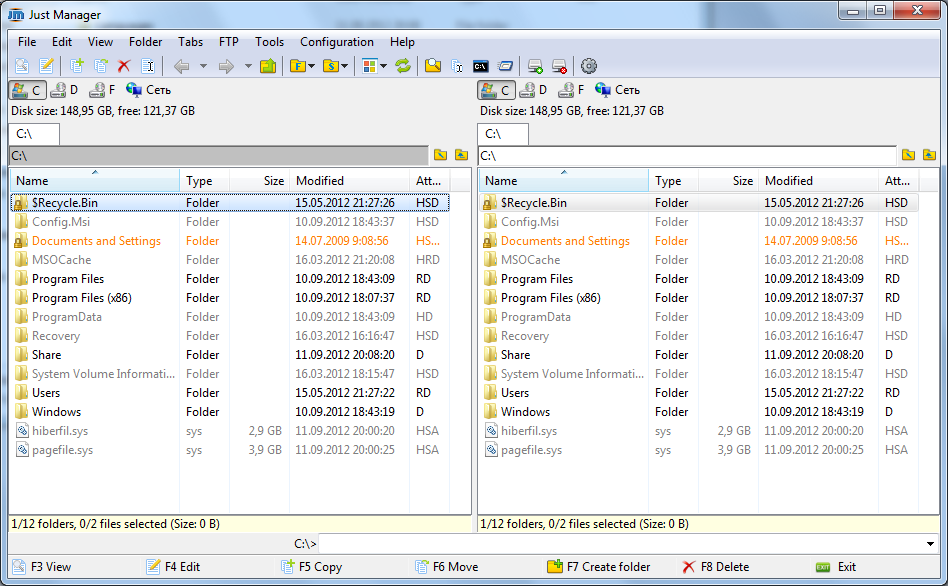Click the C:\> command line input

622,544
